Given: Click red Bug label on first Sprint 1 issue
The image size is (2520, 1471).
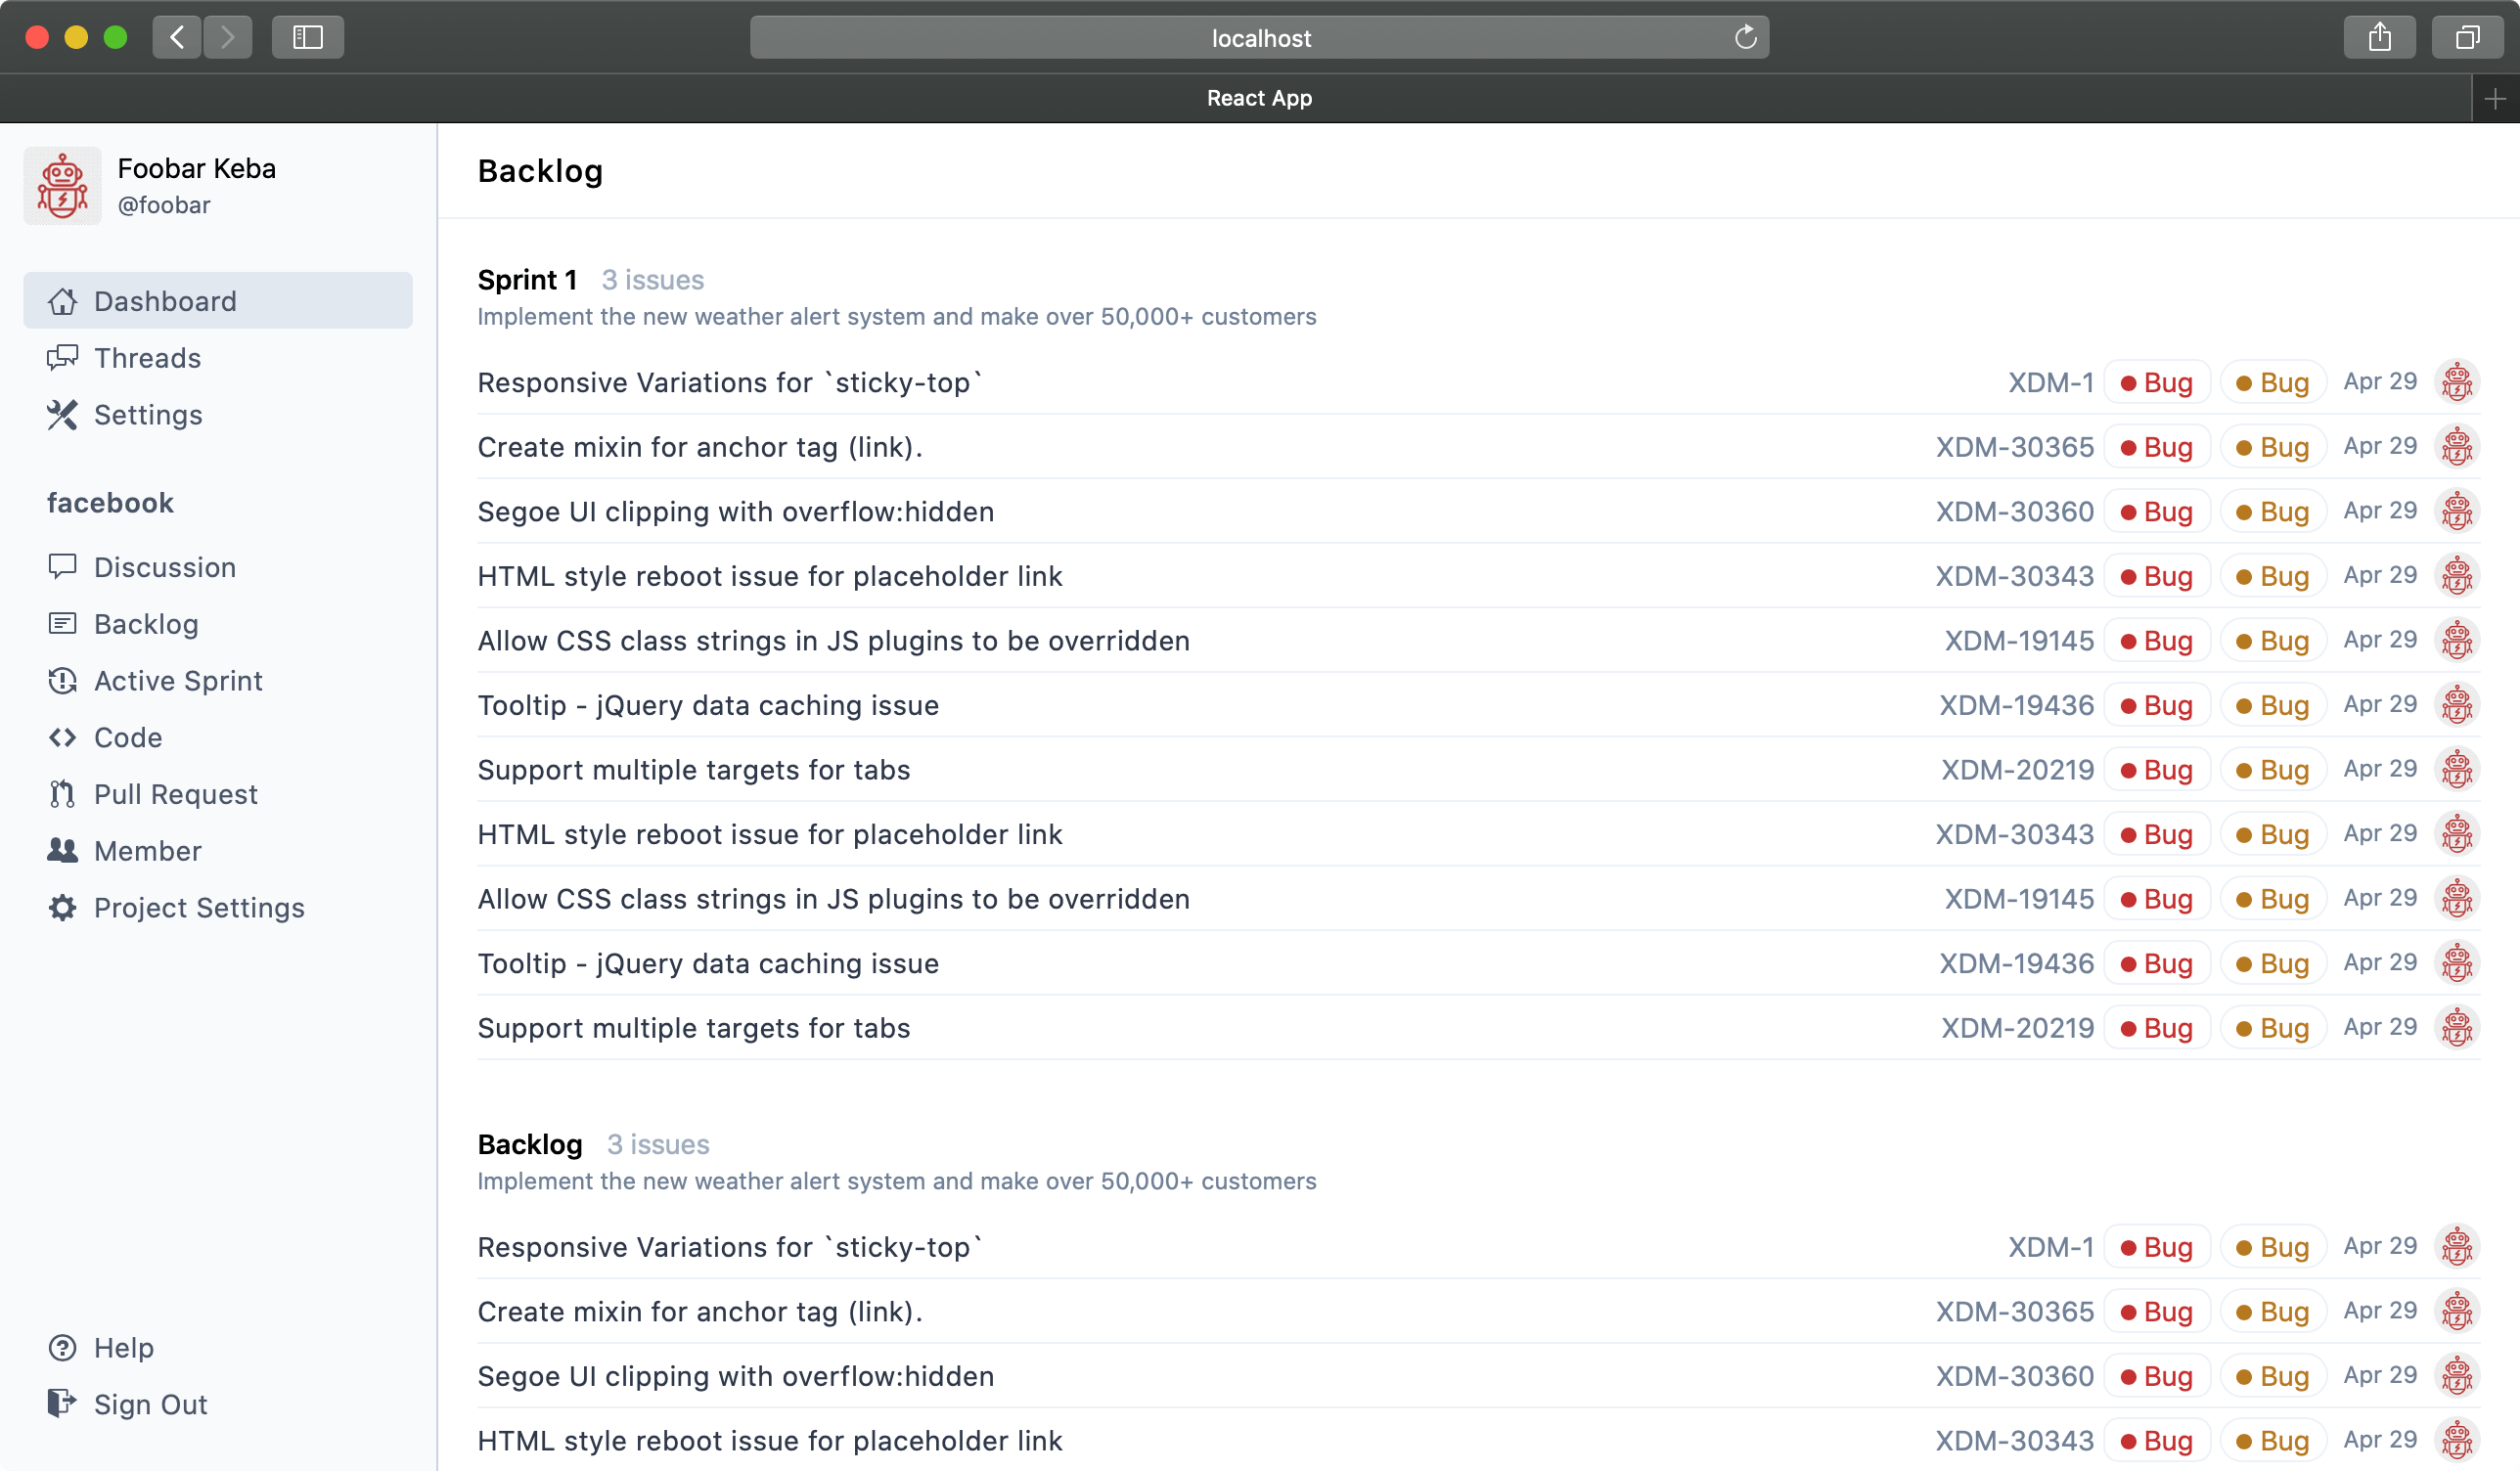Looking at the screenshot, I should pos(2156,383).
